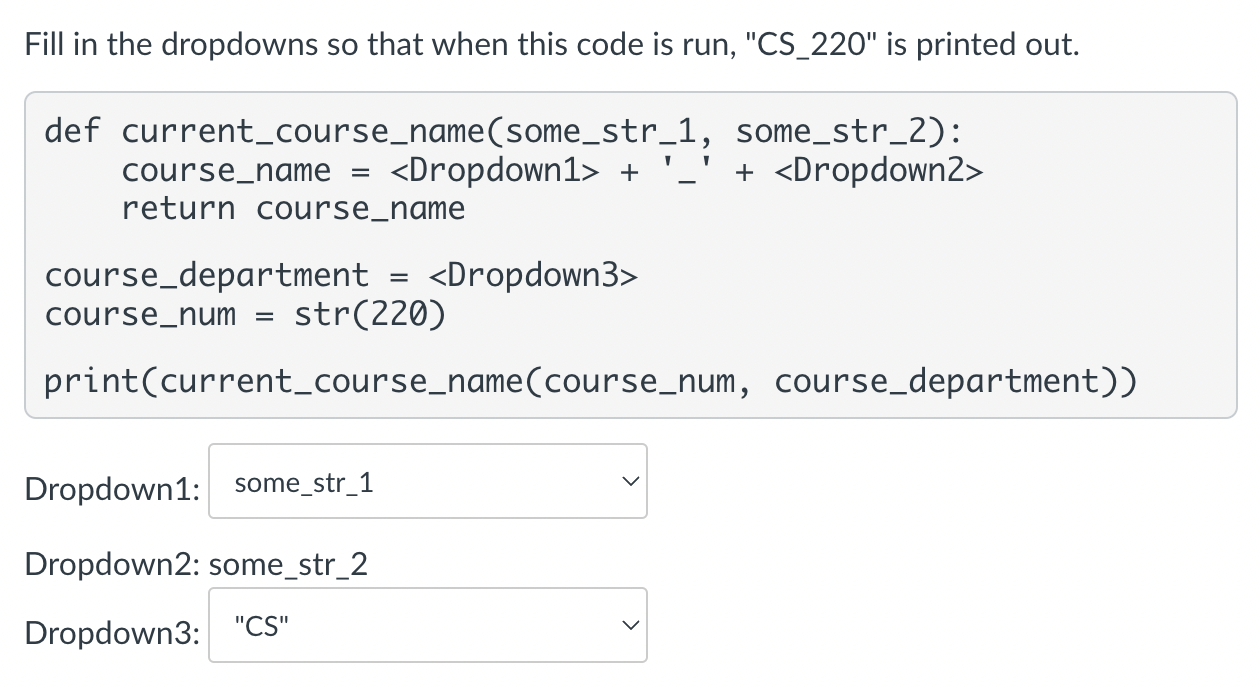
Task: Click the chevron arrow on Dropdown3
Action: (x=630, y=625)
